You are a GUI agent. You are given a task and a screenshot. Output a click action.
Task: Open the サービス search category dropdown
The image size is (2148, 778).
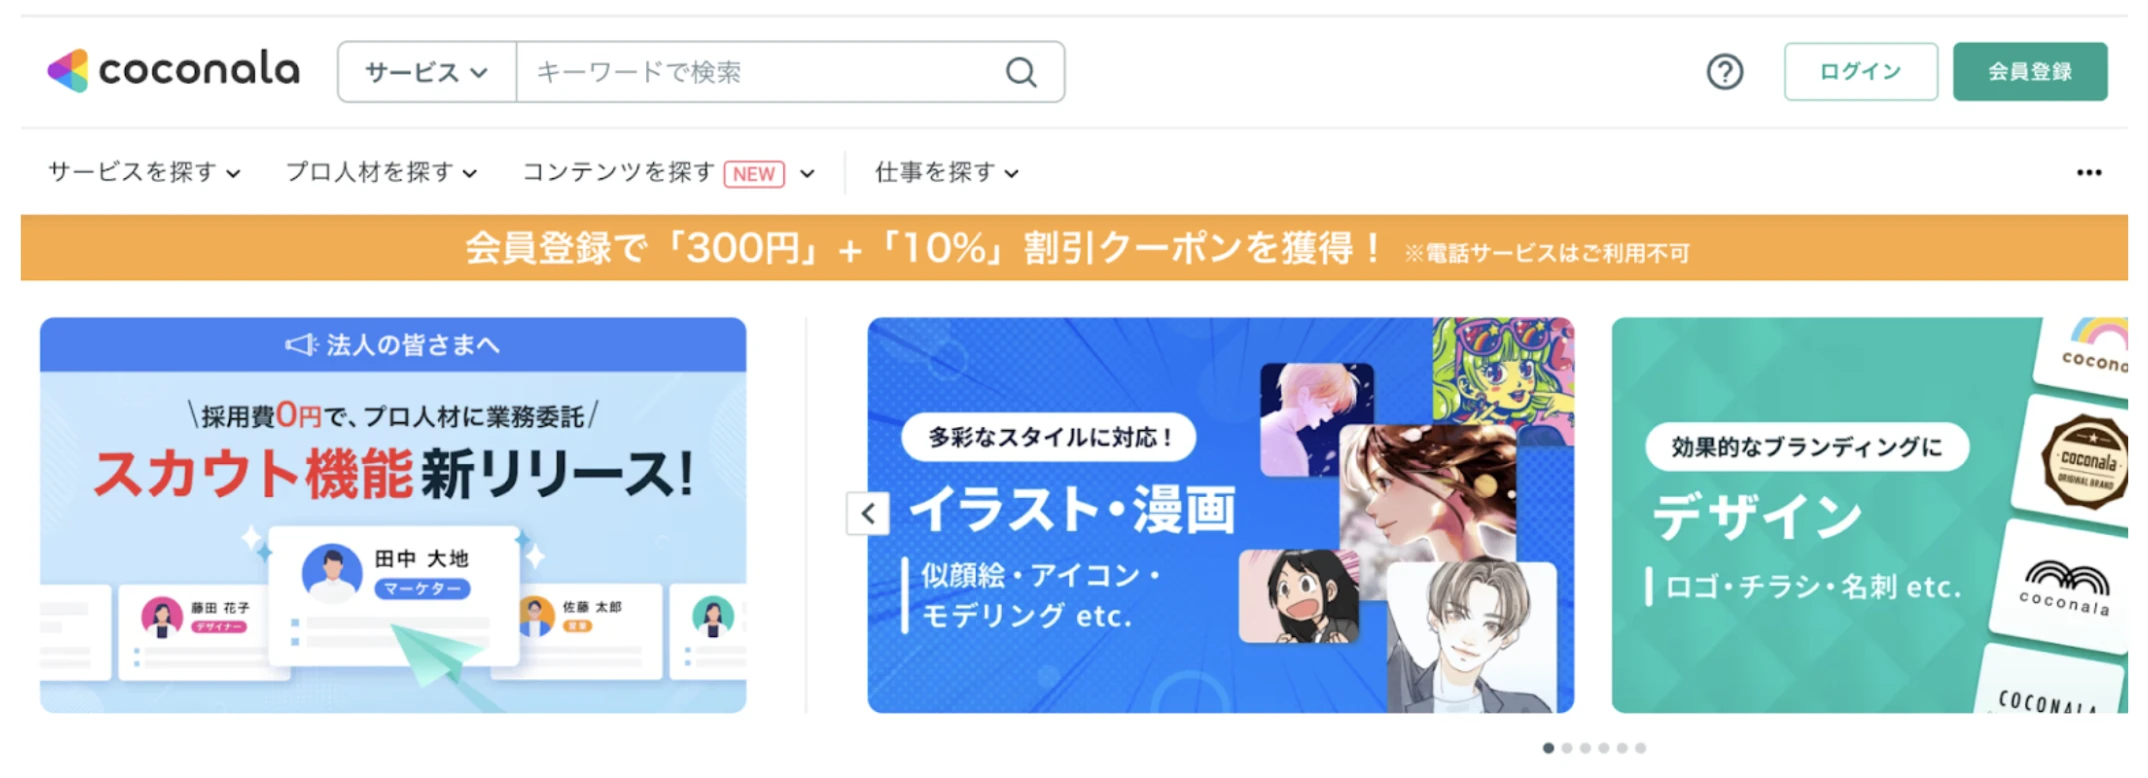[x=427, y=72]
